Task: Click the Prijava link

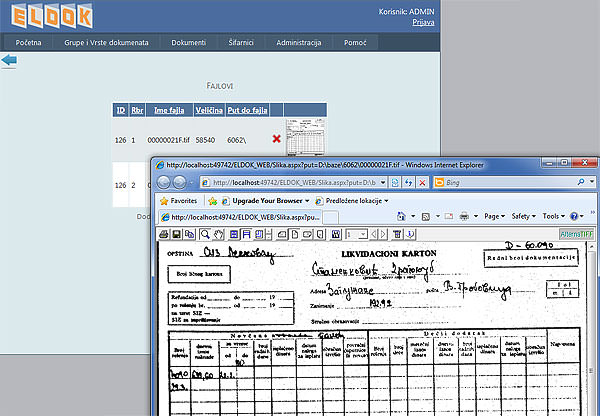Action: (564, 21)
